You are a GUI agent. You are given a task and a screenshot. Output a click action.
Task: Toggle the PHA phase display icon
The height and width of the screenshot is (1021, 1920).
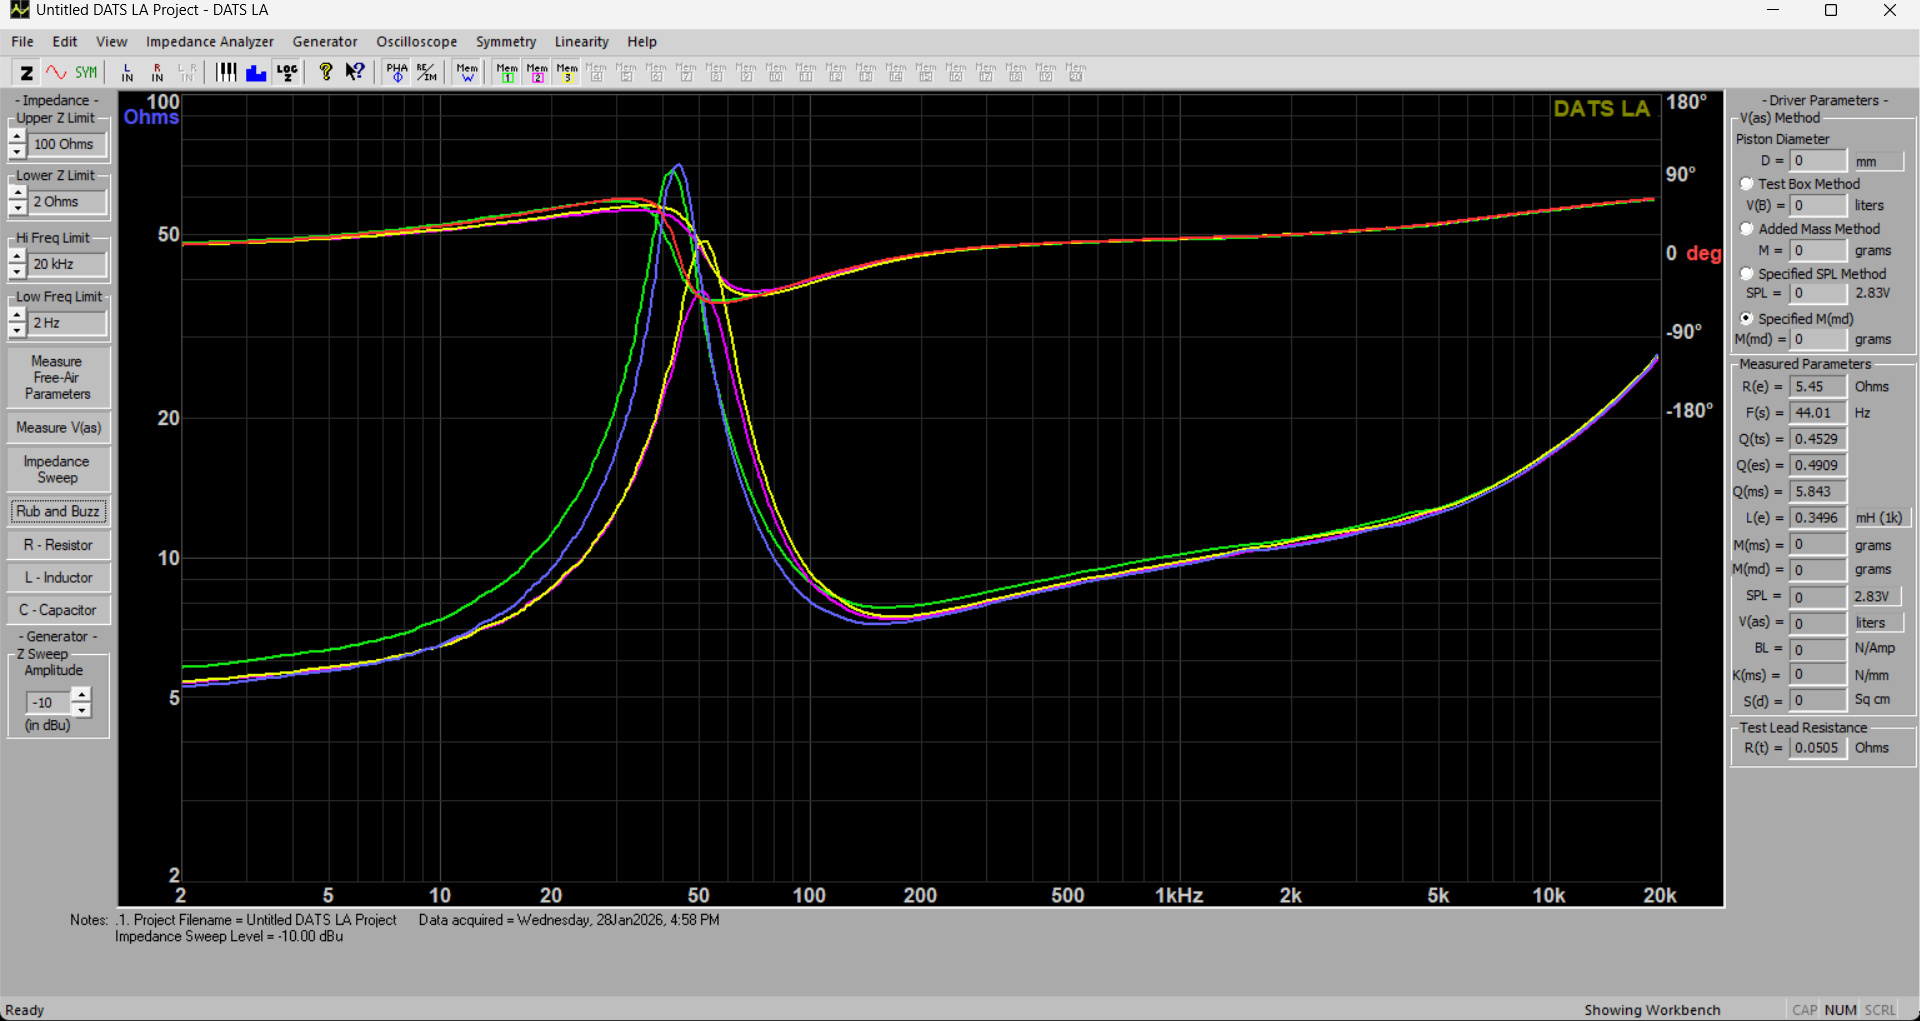pos(397,72)
